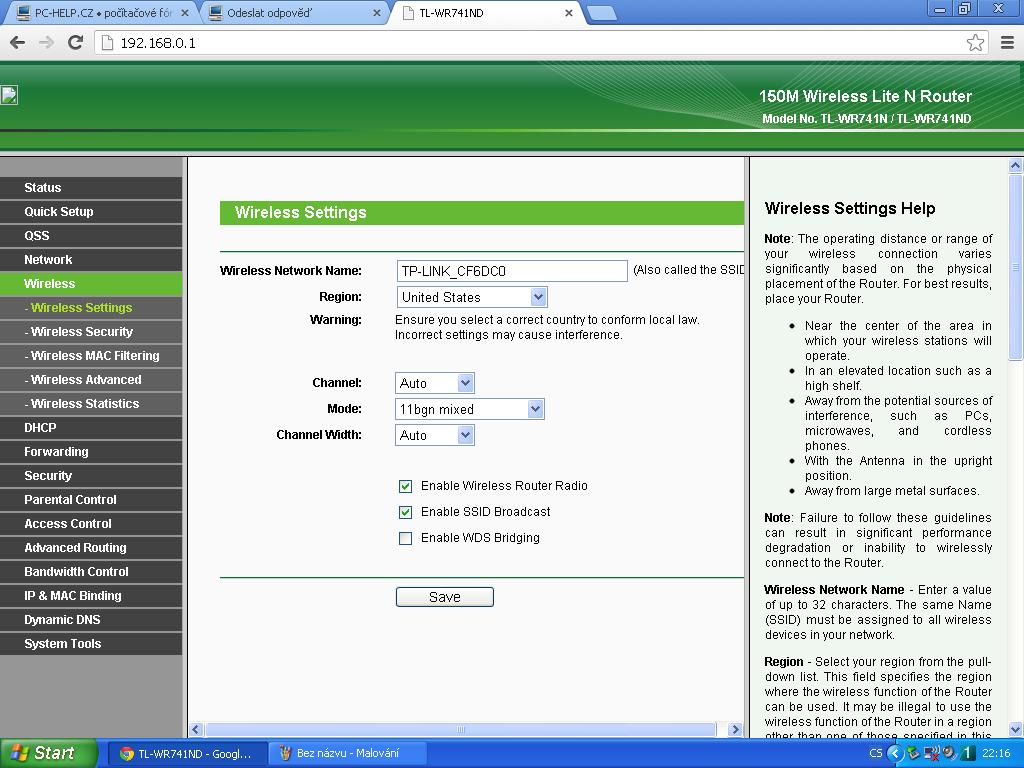Open Chrome menu hamburger icon

click(x=1007, y=43)
